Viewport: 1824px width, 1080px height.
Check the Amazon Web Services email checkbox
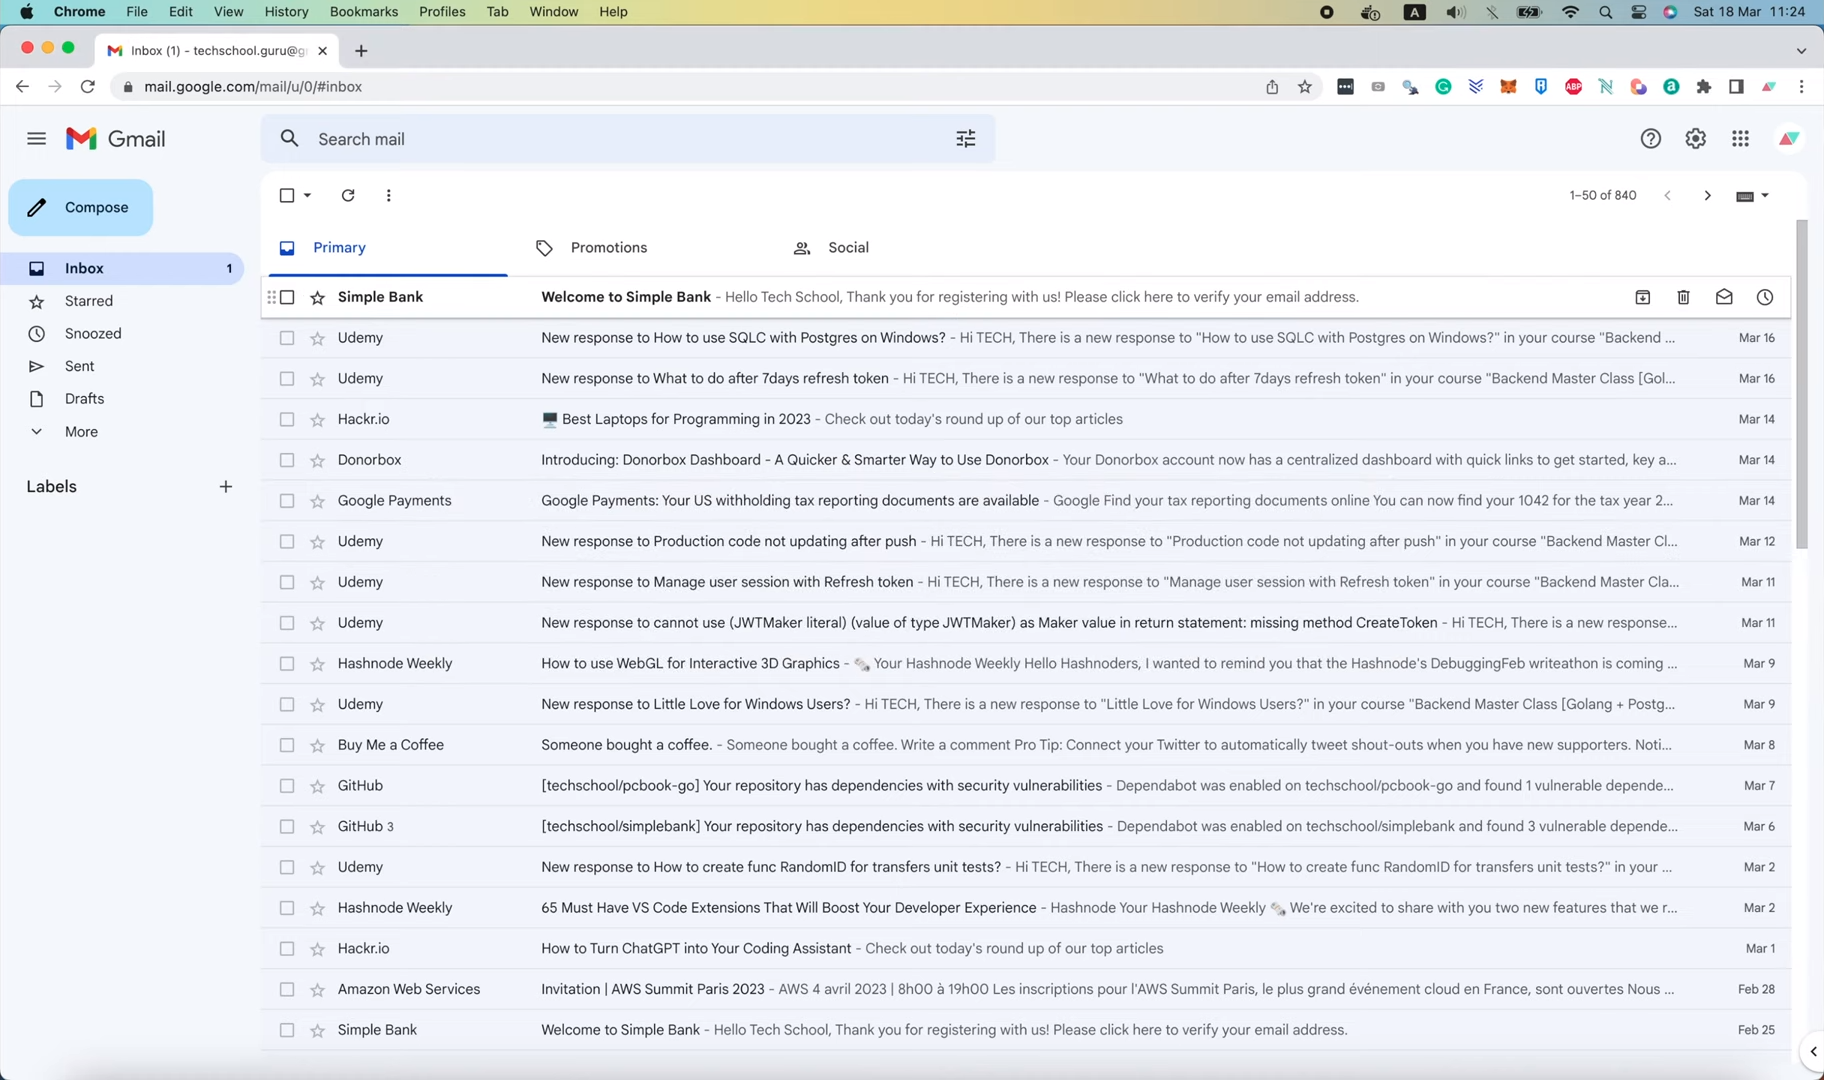coord(287,989)
